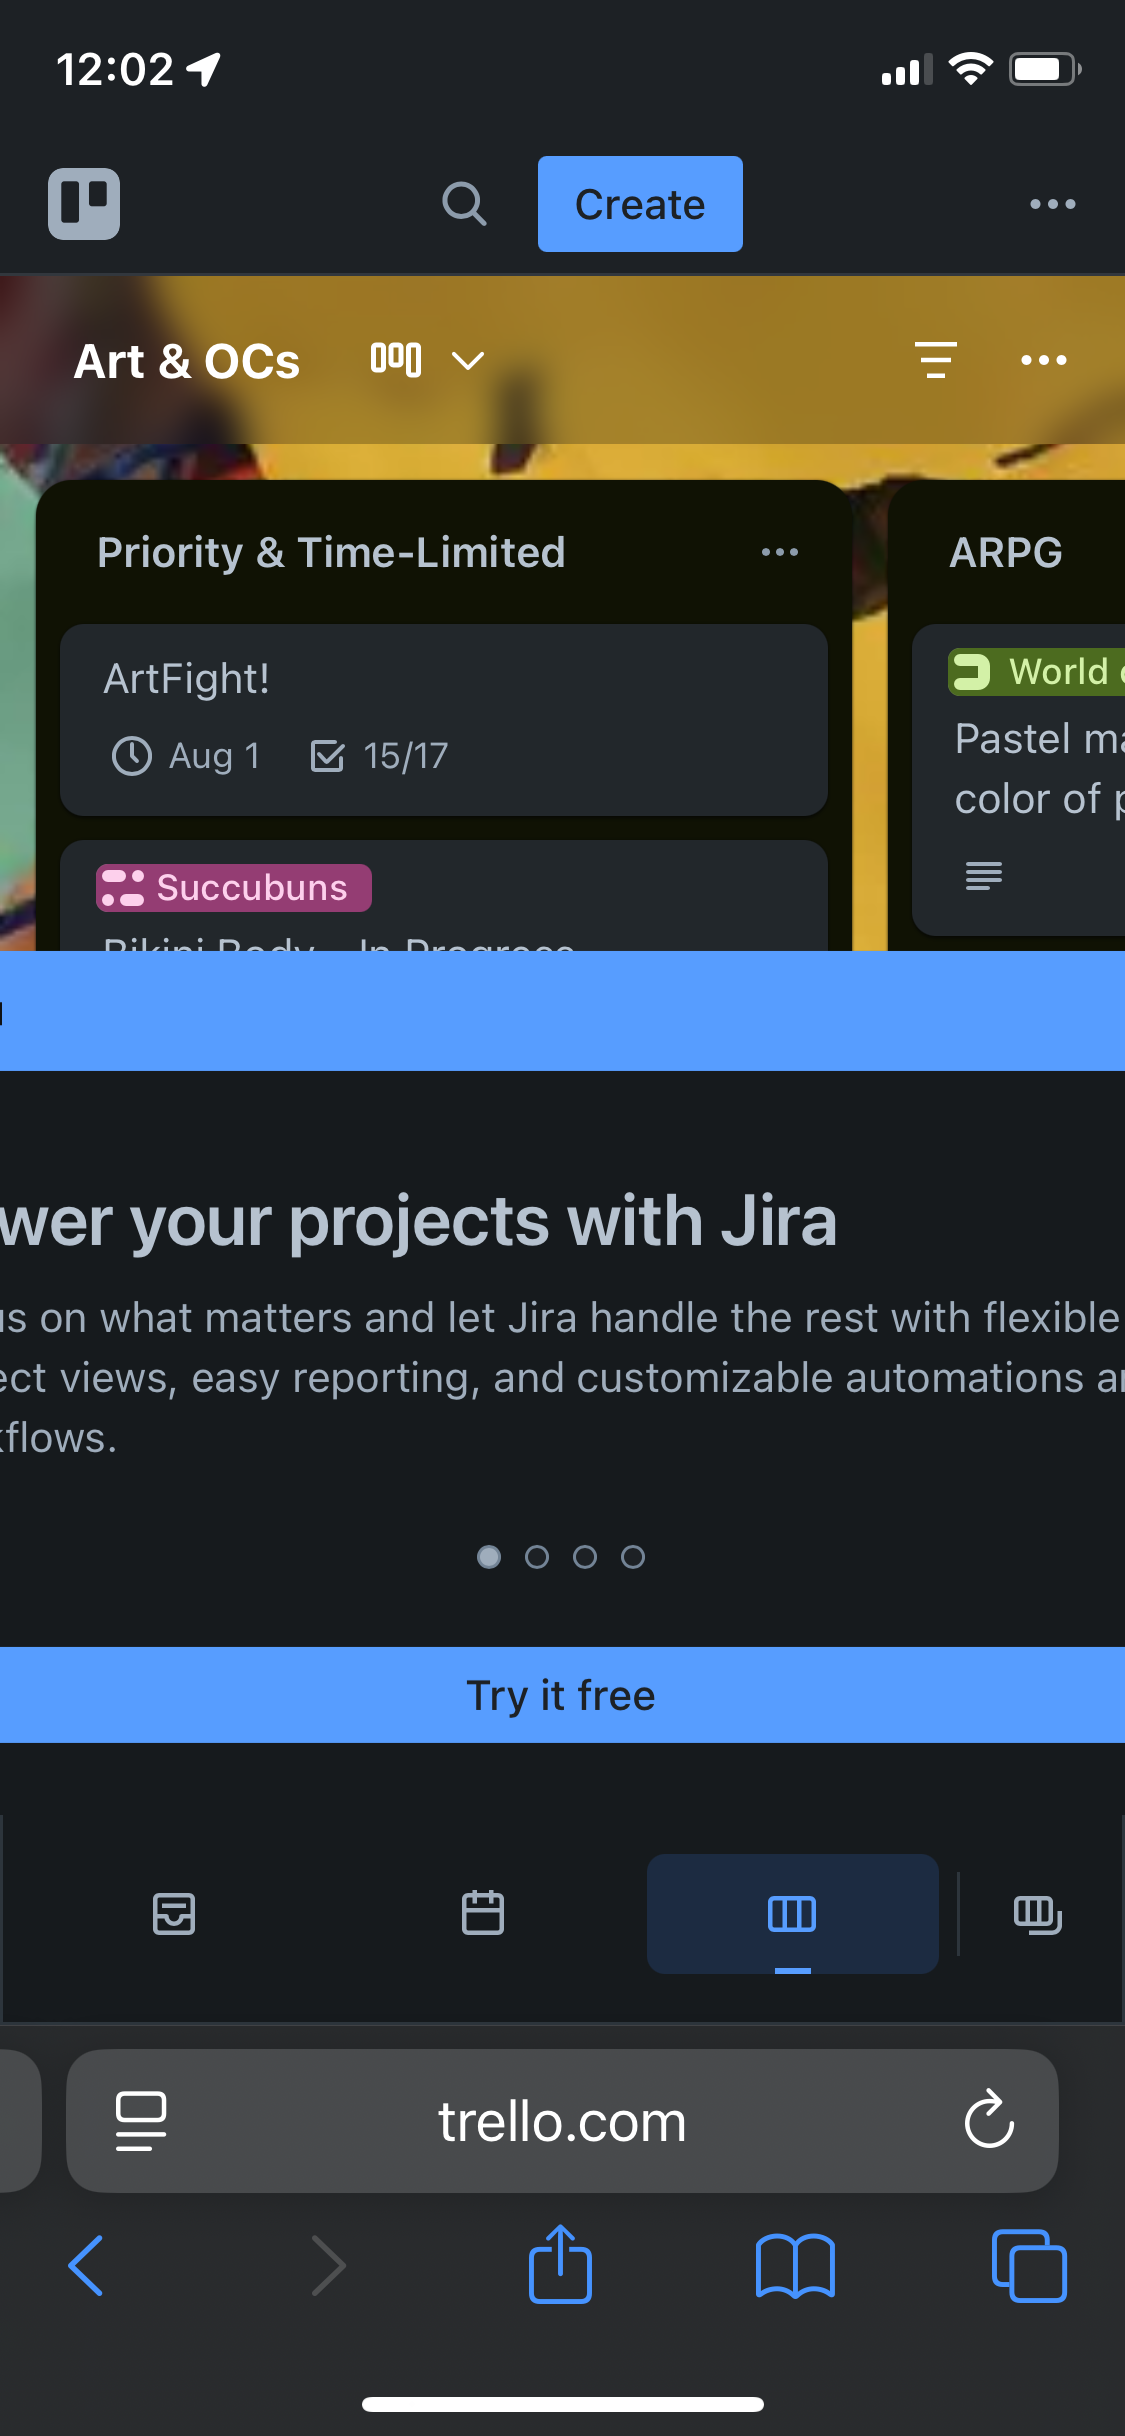Expand the board view switcher chevron
Viewport: 1125px width, 2436px height.
coord(468,360)
